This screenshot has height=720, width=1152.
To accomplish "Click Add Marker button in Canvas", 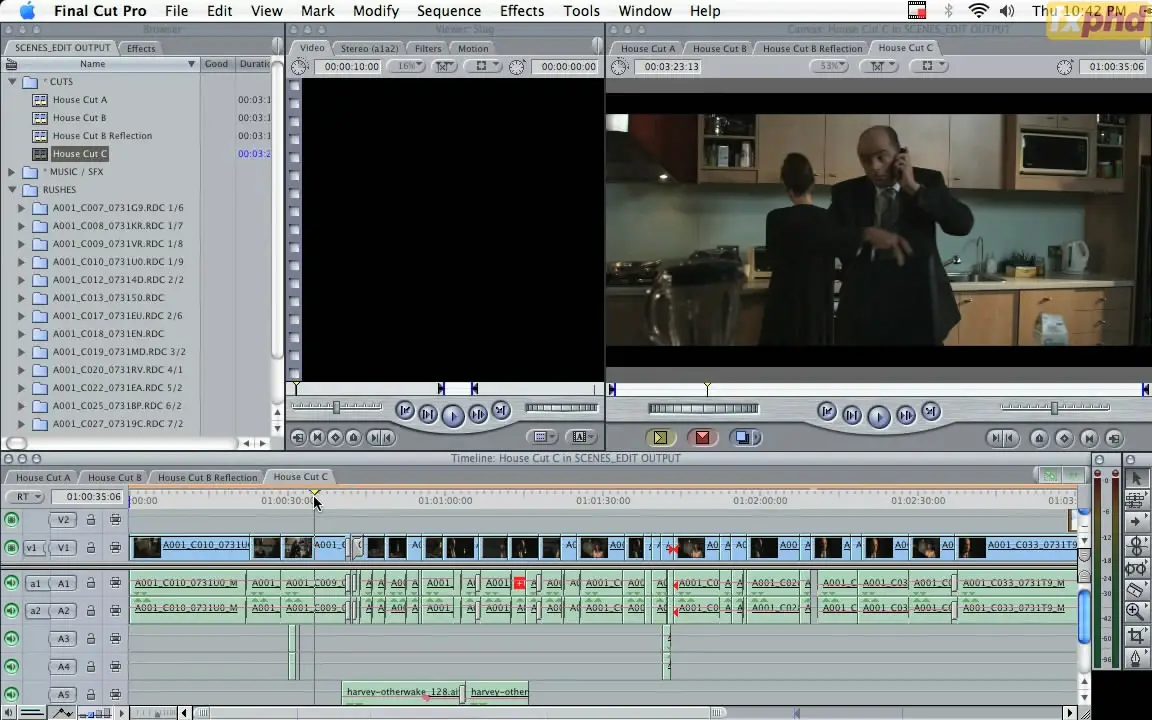I will pyautogui.click(x=1039, y=439).
